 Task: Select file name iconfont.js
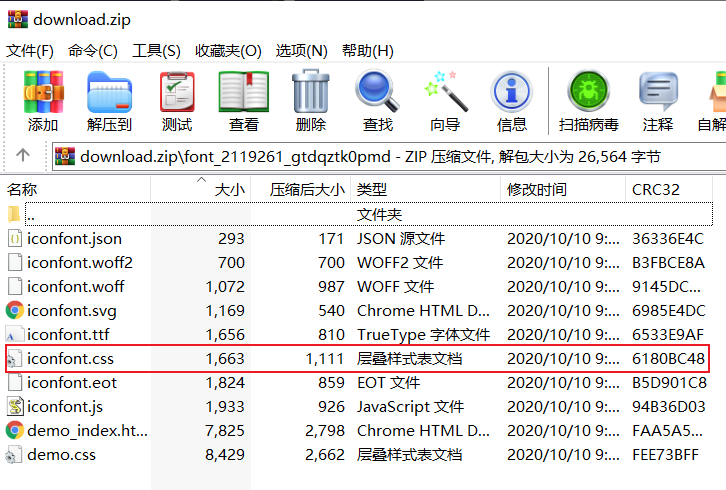pos(65,407)
